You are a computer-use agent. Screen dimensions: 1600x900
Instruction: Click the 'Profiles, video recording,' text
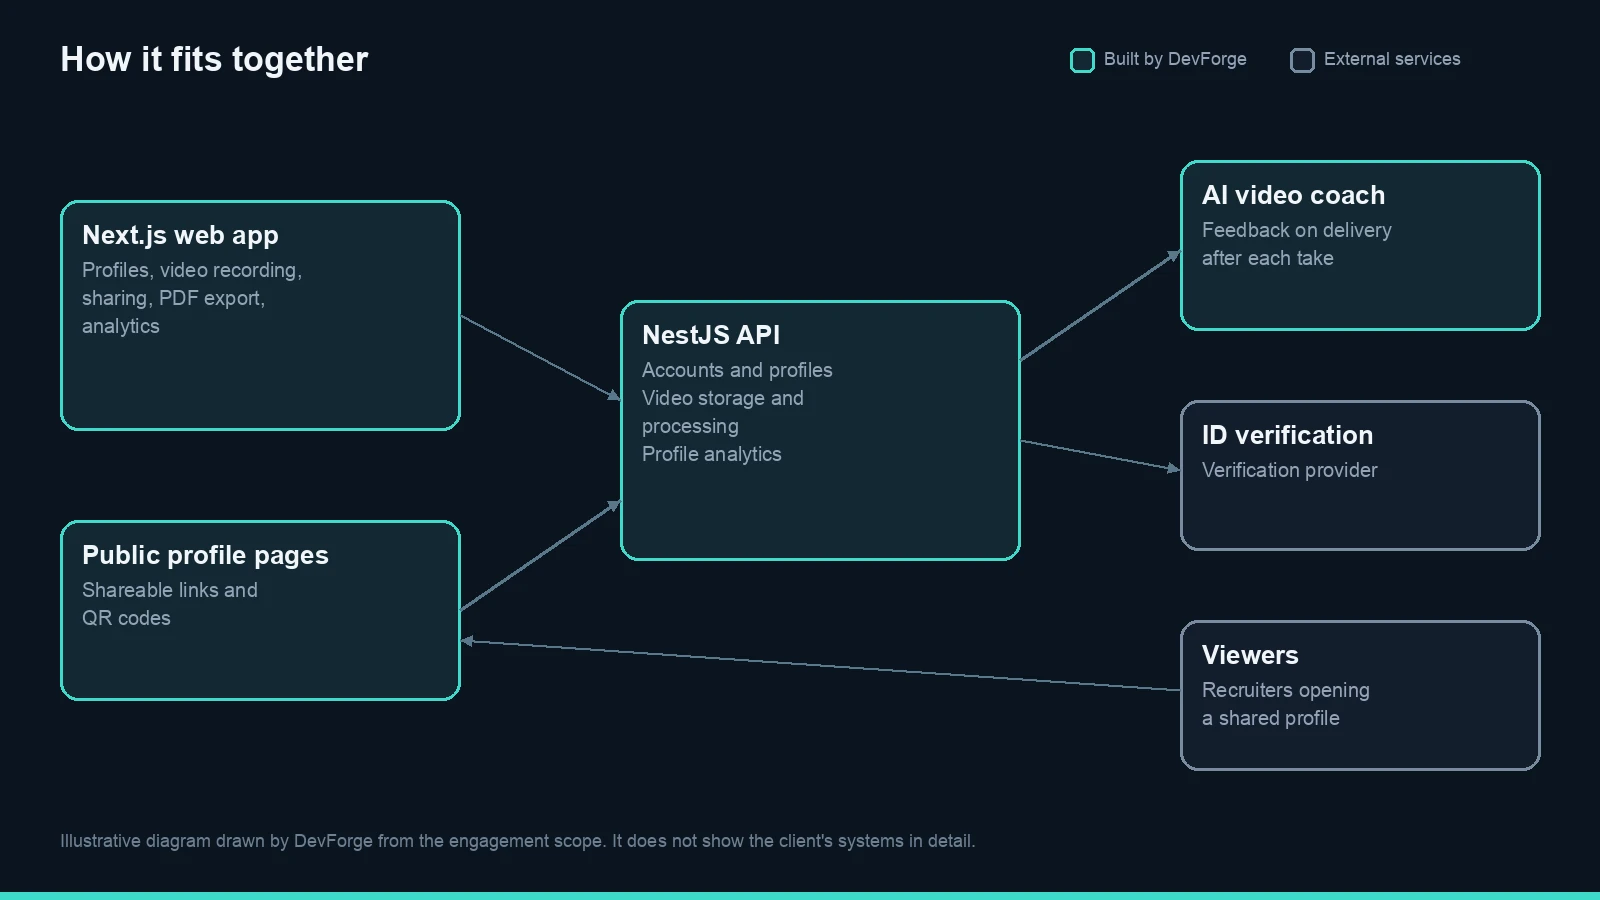192,270
